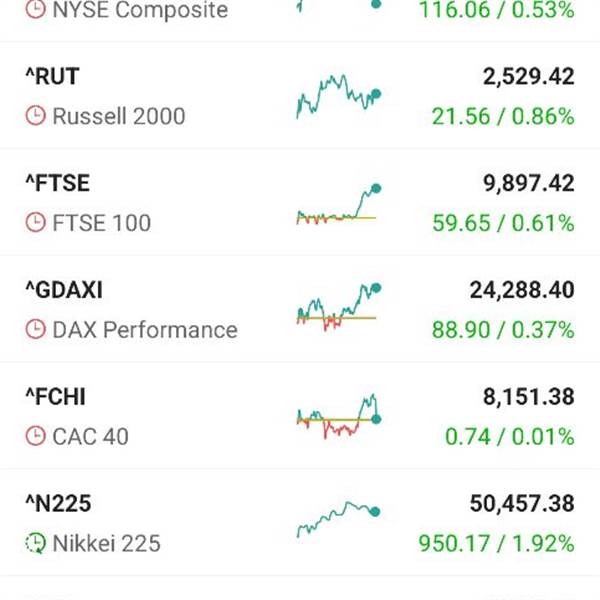The height and width of the screenshot is (600, 600).
Task: Click the green clock icon beside Nikkei 225
Action: (x=35, y=544)
